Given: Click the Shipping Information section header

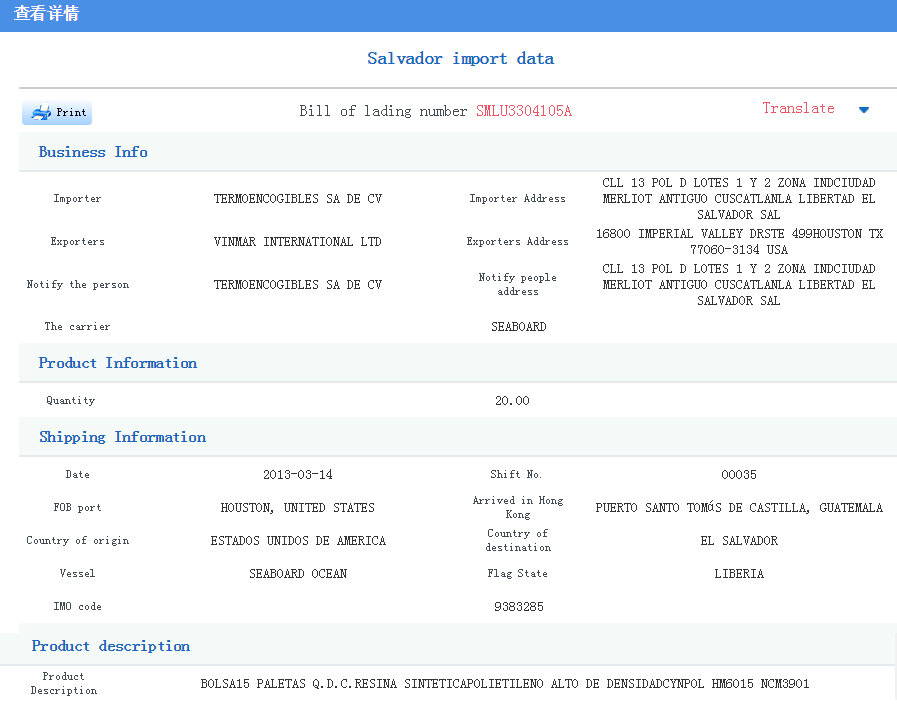Looking at the screenshot, I should (x=122, y=437).
